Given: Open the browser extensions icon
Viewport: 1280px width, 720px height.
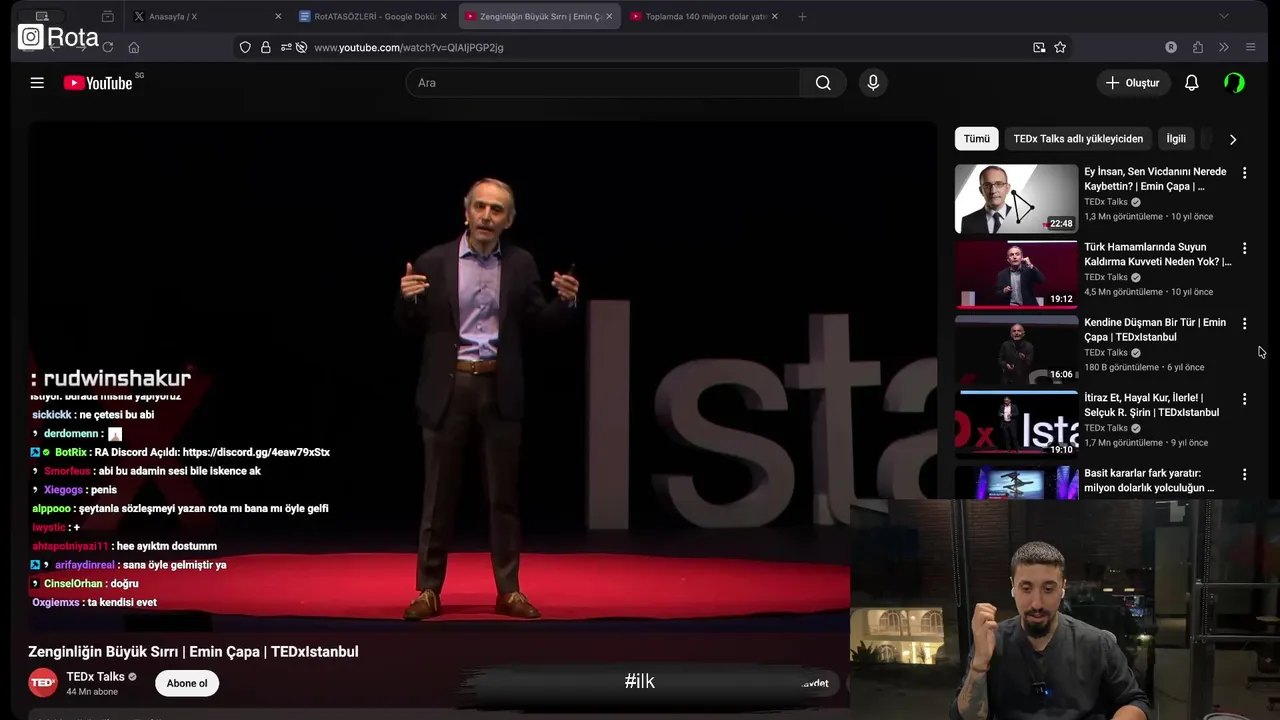Looking at the screenshot, I should coord(1197,47).
